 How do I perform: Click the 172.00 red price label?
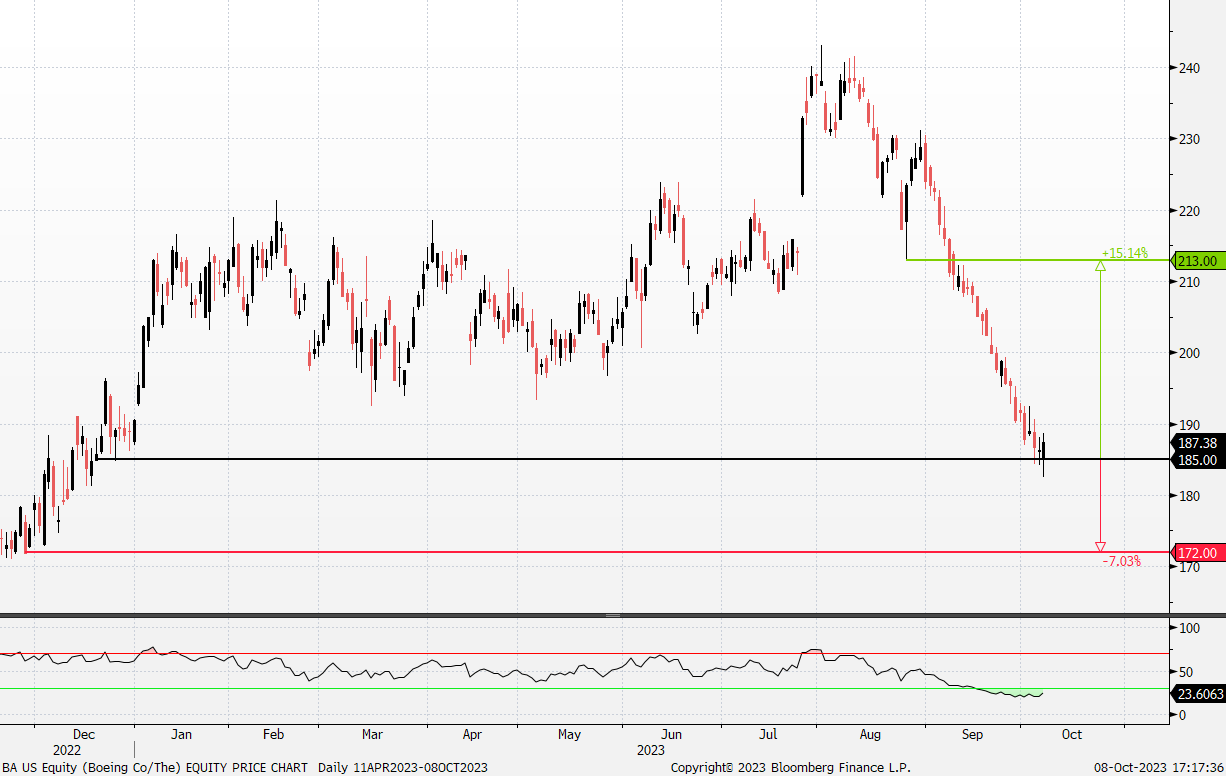[1197, 553]
